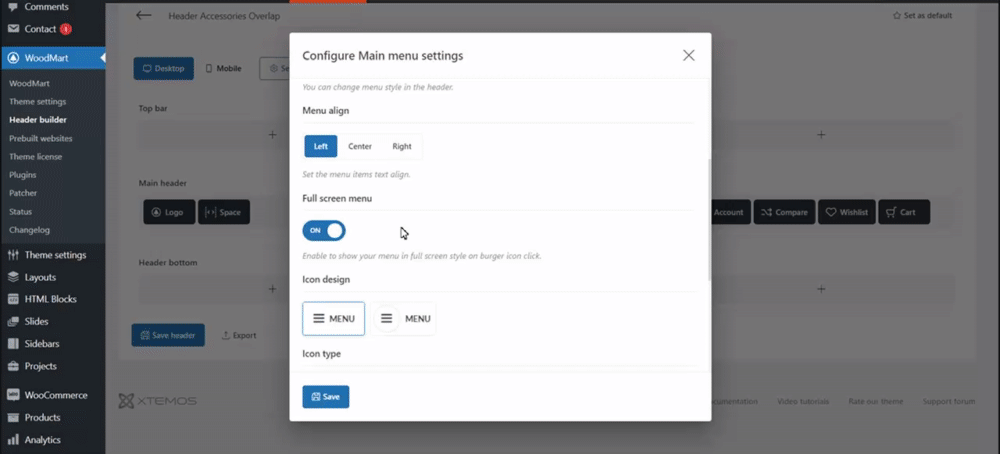
Task: Click the Save header button
Action: click(x=168, y=335)
